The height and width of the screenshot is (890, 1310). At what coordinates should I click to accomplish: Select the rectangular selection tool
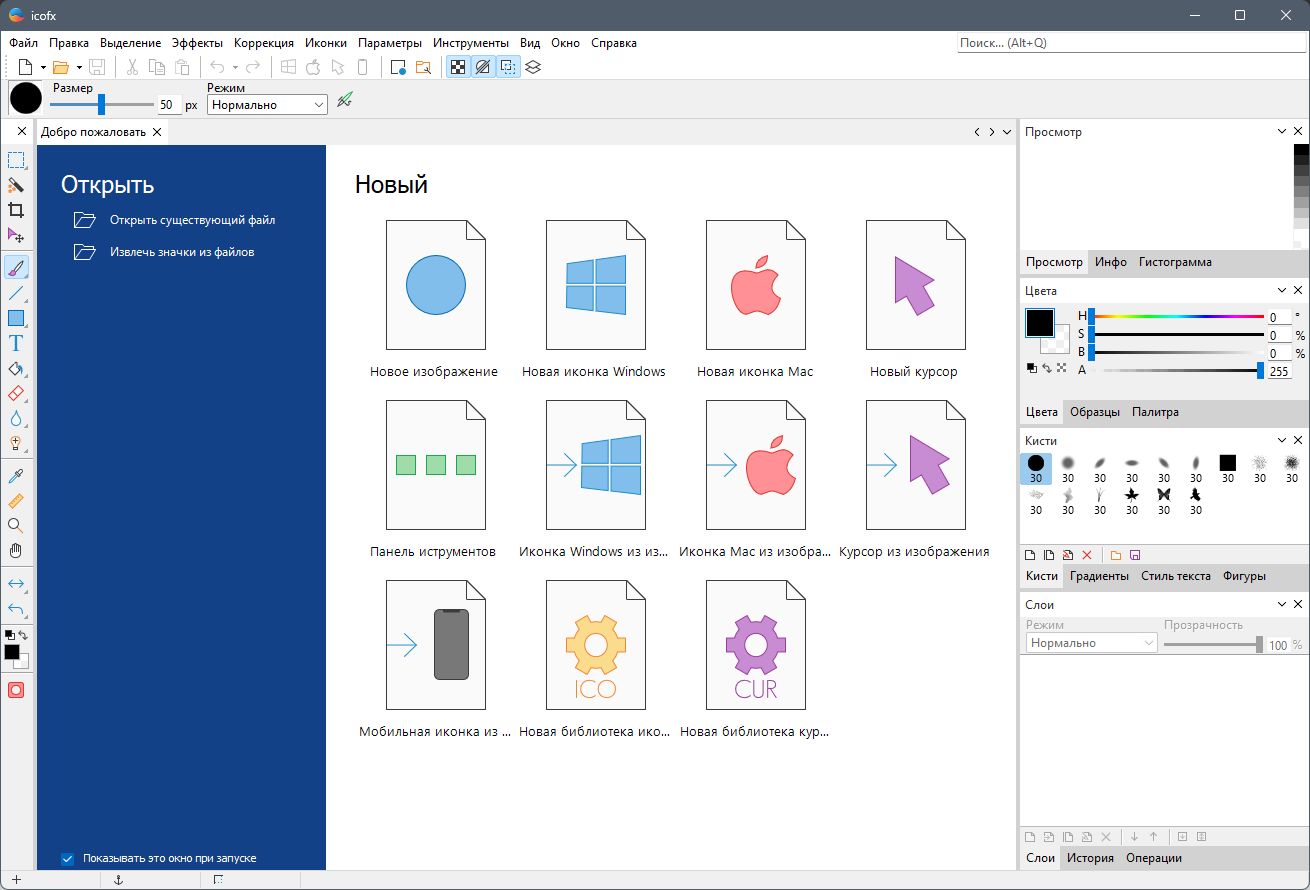tap(16, 160)
